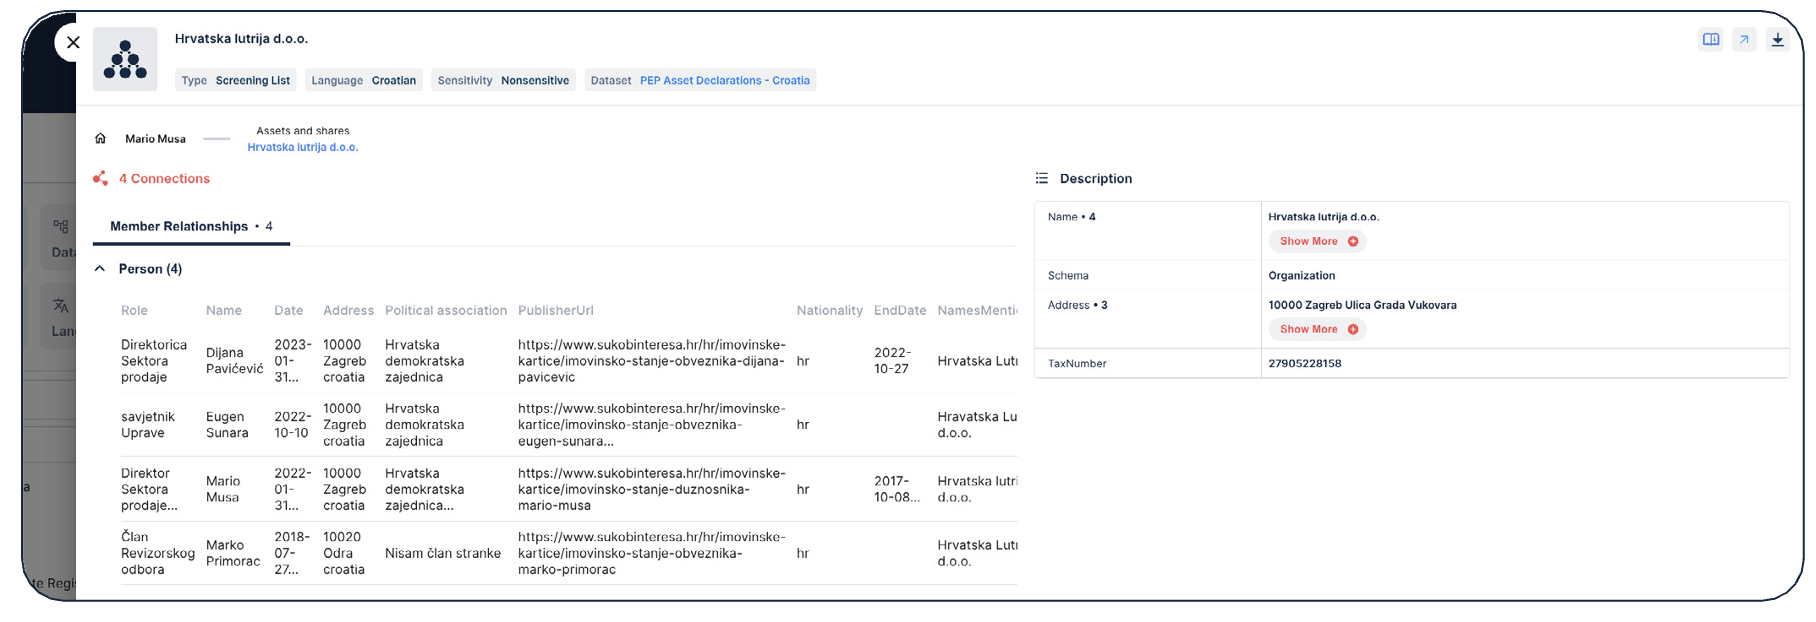This screenshot has height=622, width=1816.
Task: Click the Nationality column header
Action: [830, 310]
